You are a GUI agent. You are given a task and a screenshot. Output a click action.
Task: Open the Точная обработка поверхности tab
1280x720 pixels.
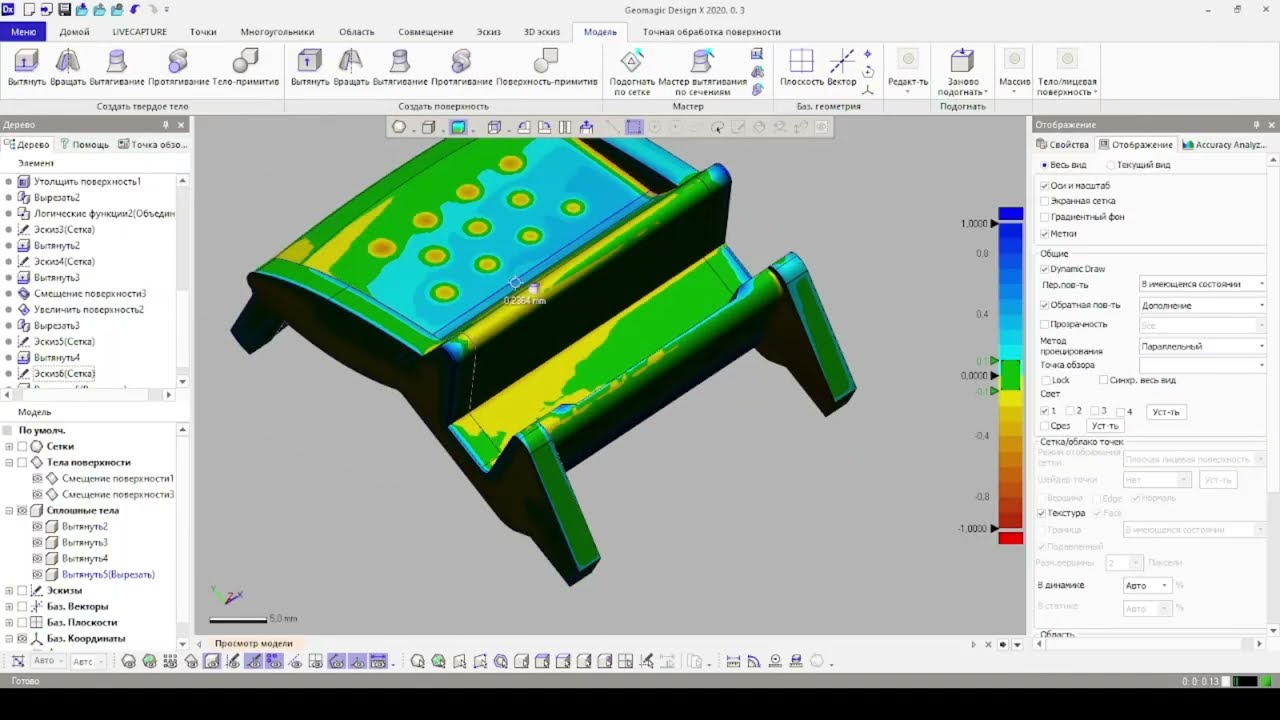[711, 32]
